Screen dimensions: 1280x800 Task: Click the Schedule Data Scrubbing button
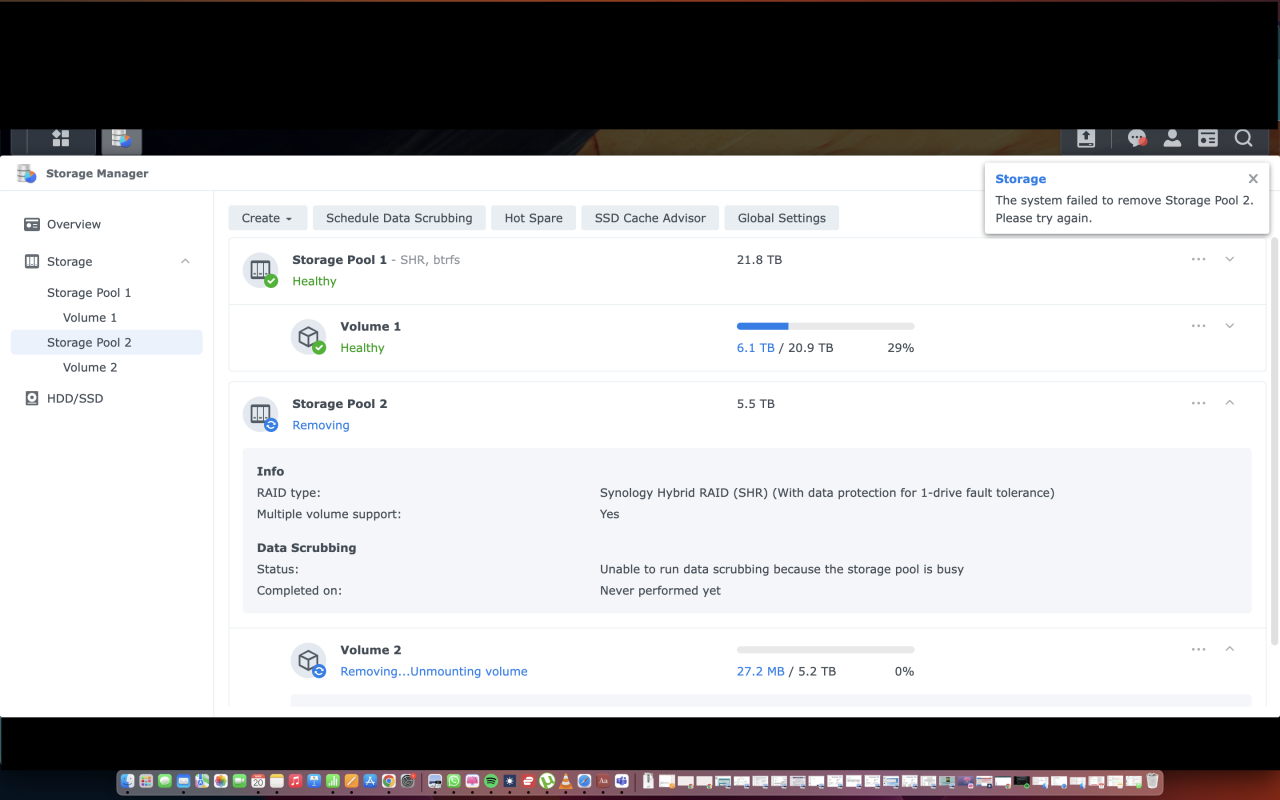tap(399, 218)
